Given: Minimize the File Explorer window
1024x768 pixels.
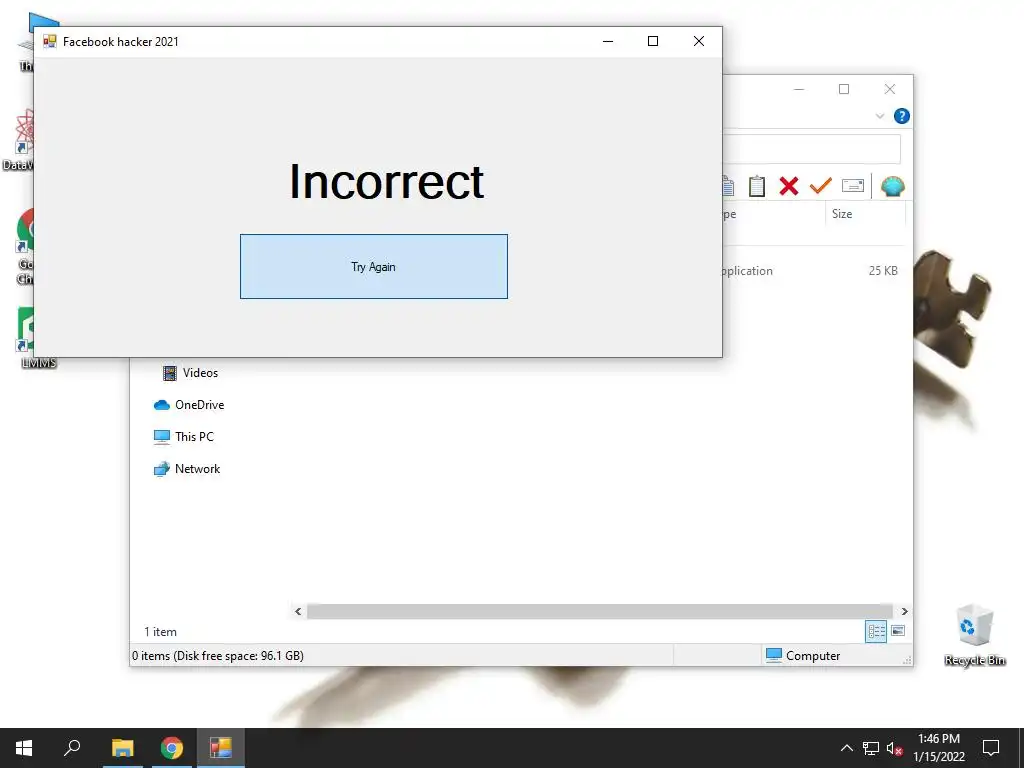Looking at the screenshot, I should tap(799, 89).
